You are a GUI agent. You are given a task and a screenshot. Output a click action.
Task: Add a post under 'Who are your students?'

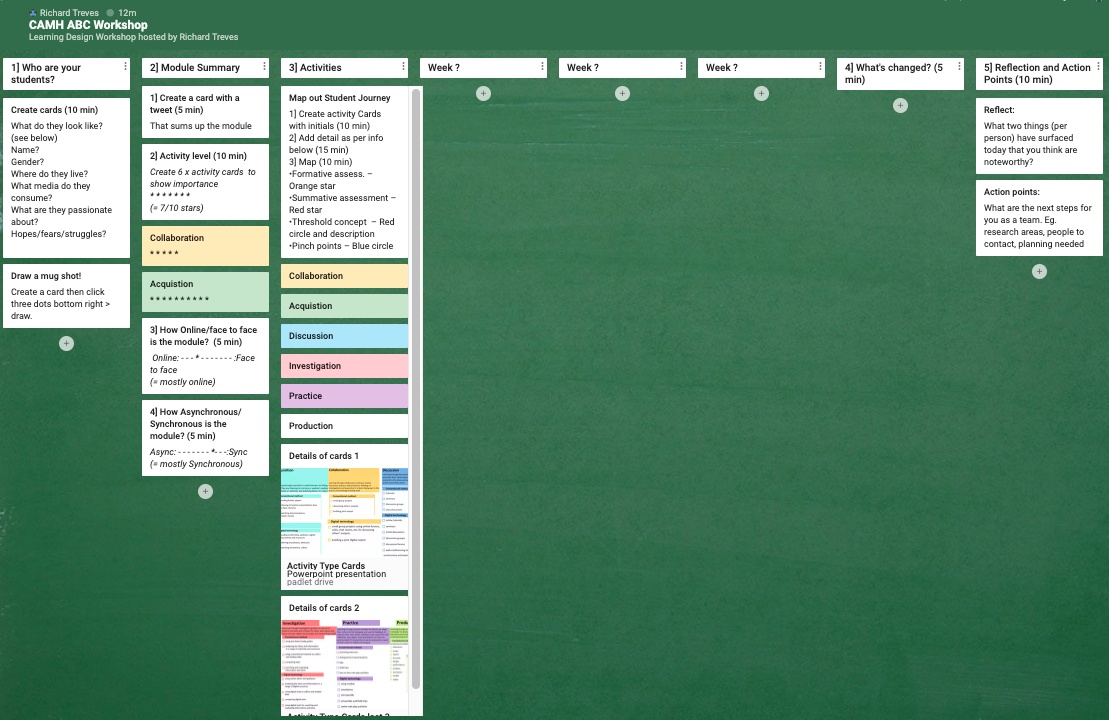coord(66,344)
